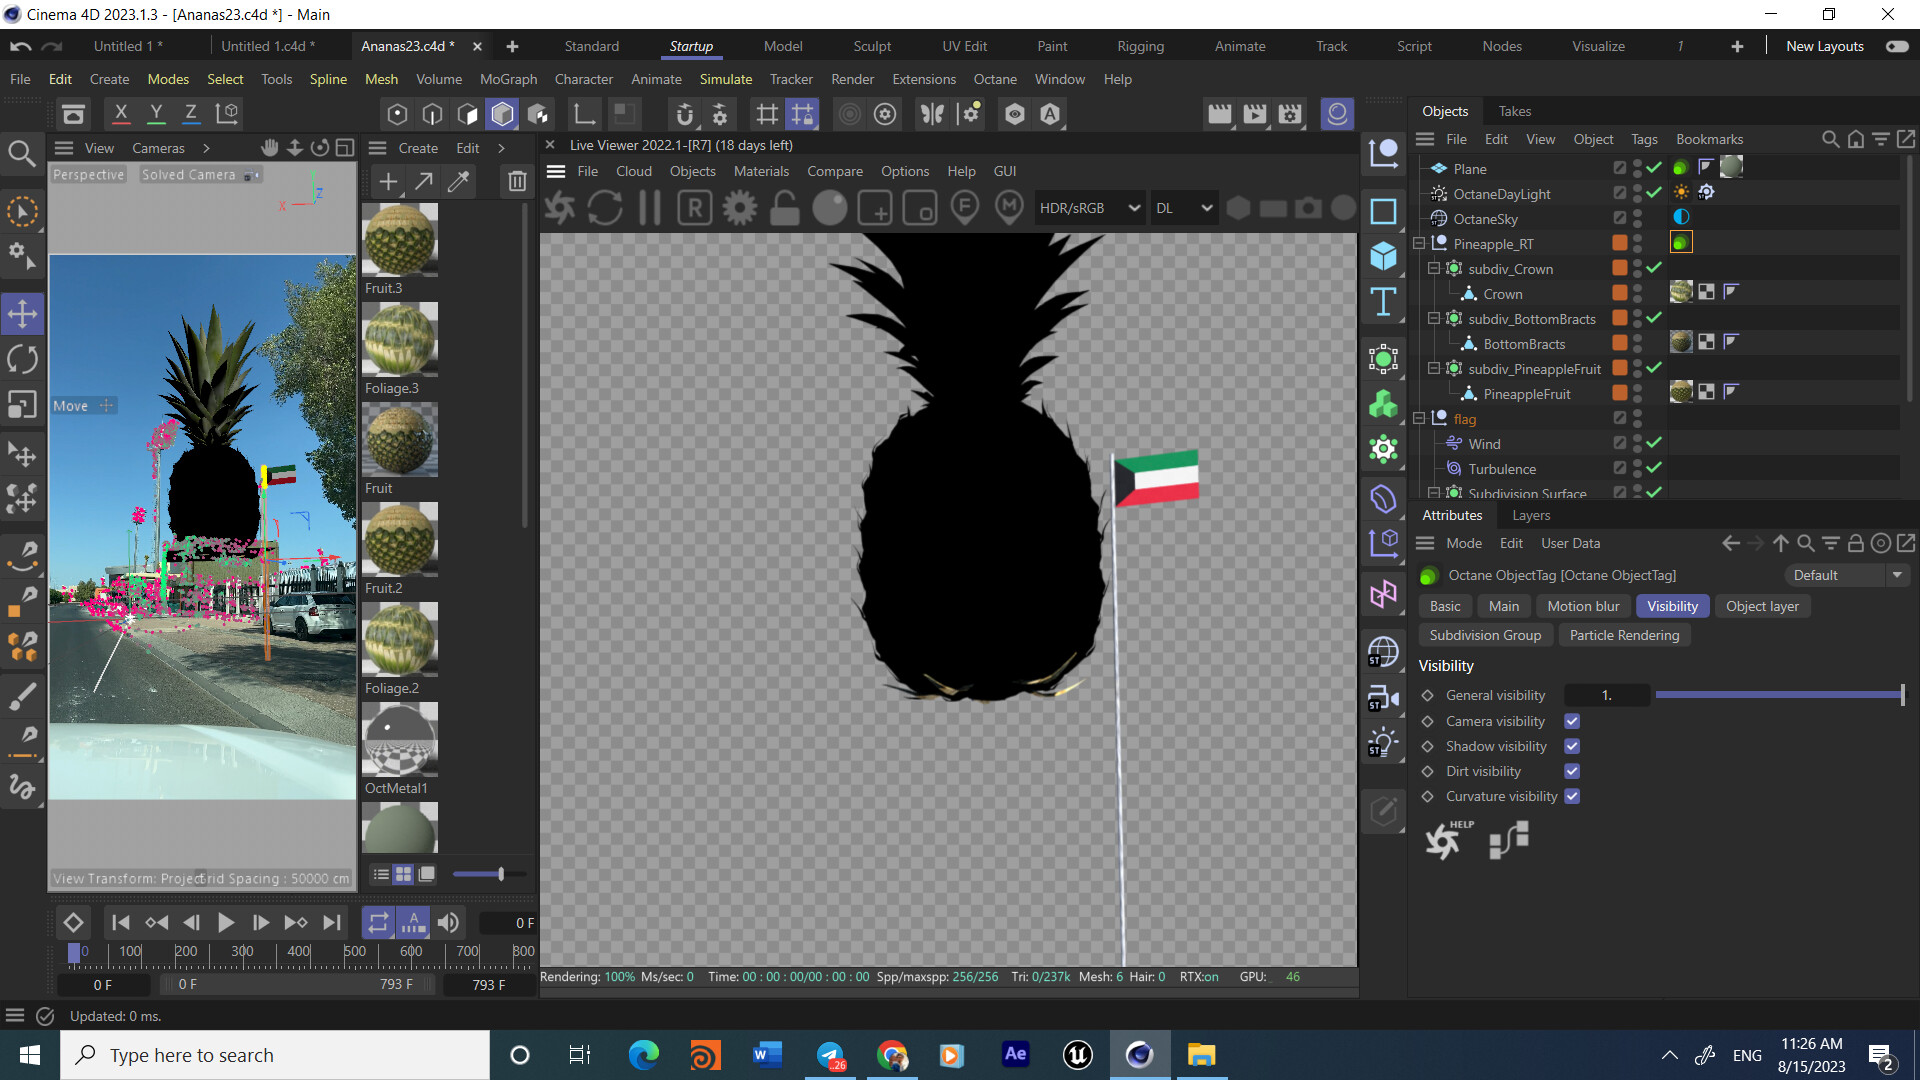Screen dimensions: 1920x1080
Task: Switch to the Motion blur tab
Action: tap(1582, 606)
